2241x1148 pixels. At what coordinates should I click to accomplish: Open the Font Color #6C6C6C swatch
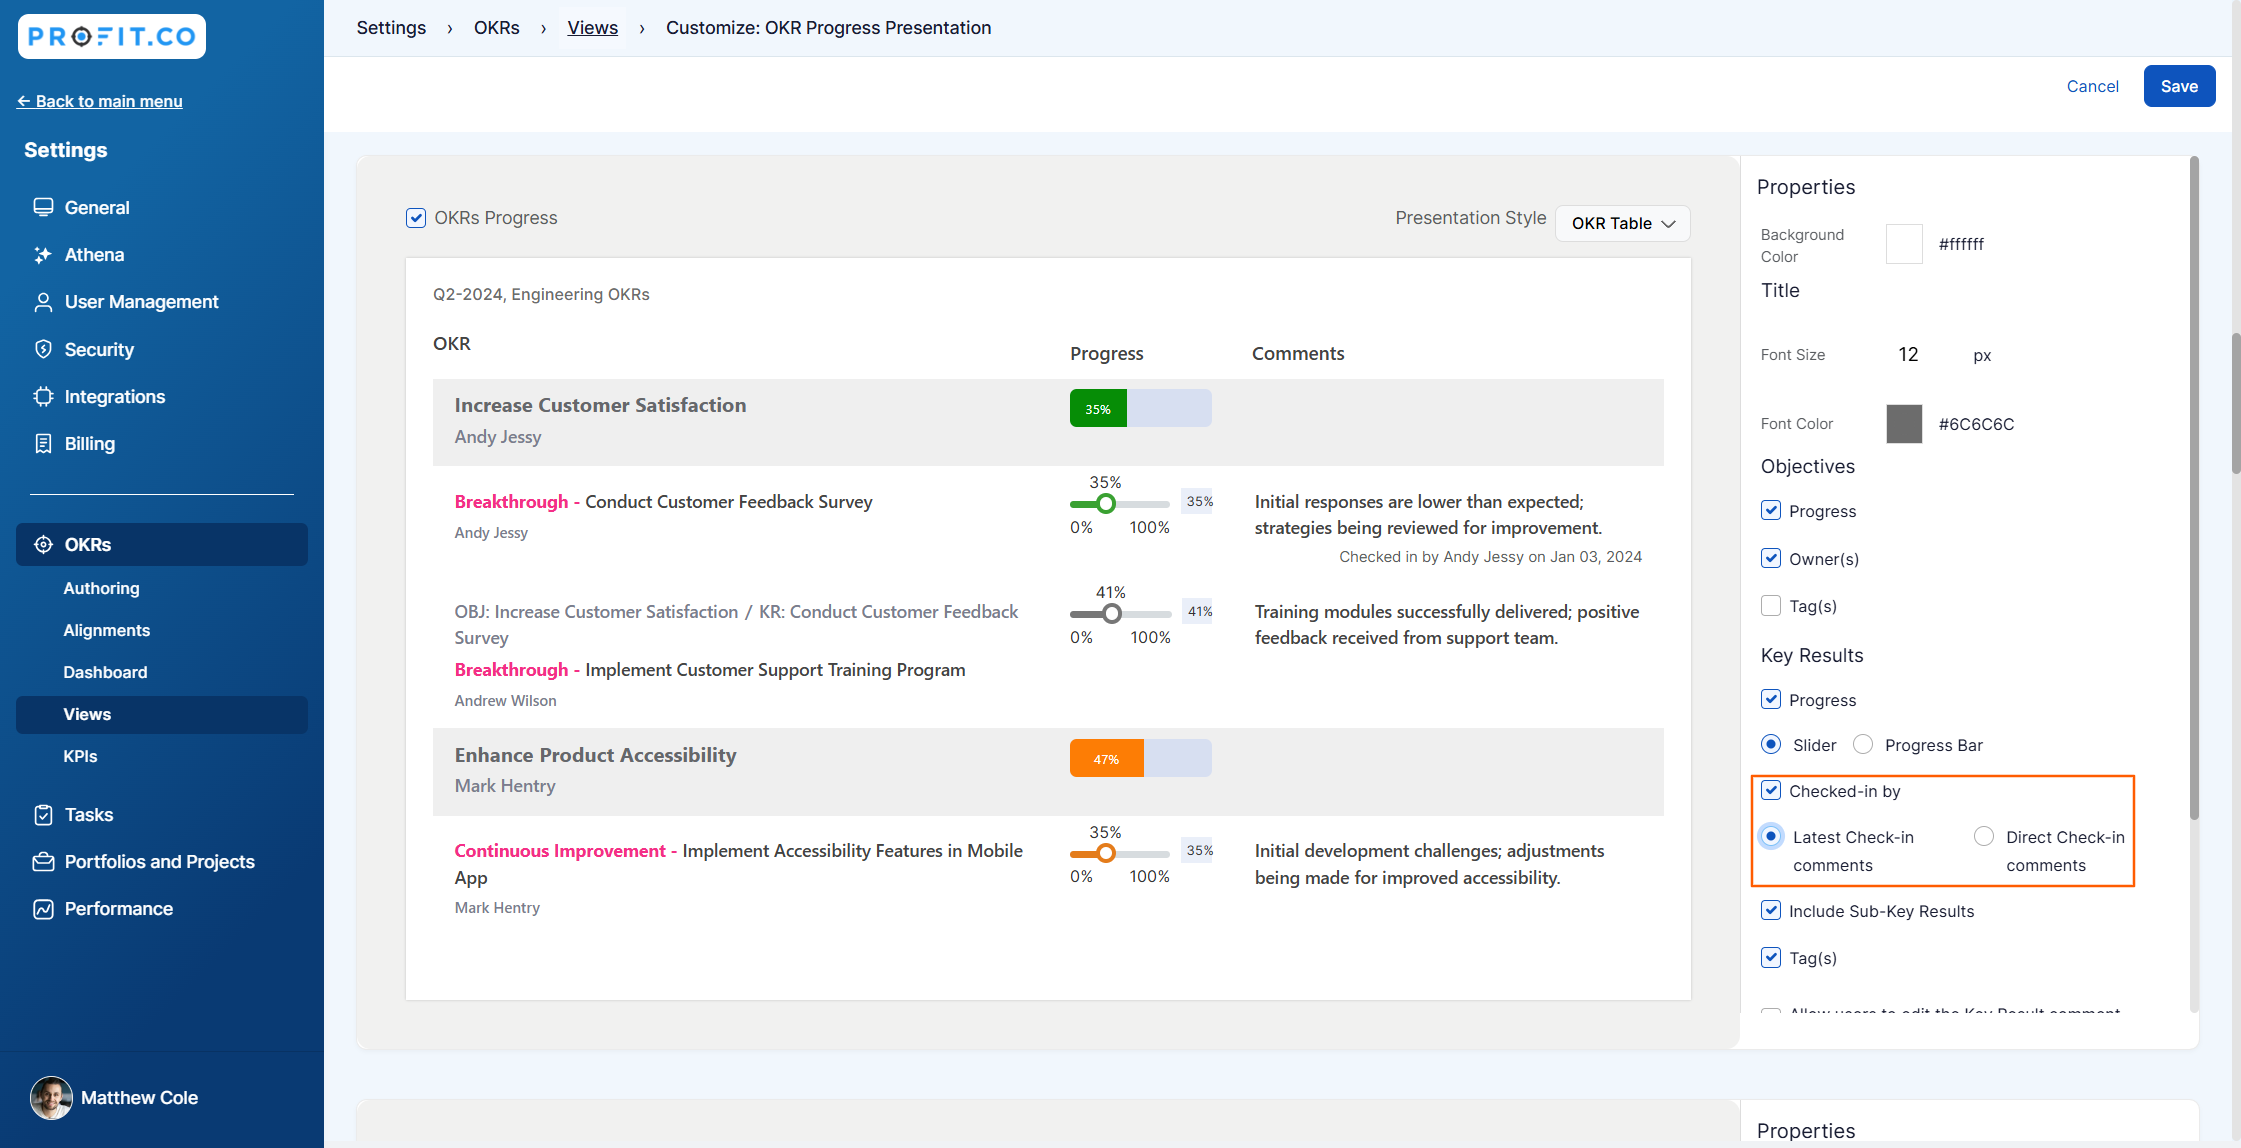click(1904, 424)
